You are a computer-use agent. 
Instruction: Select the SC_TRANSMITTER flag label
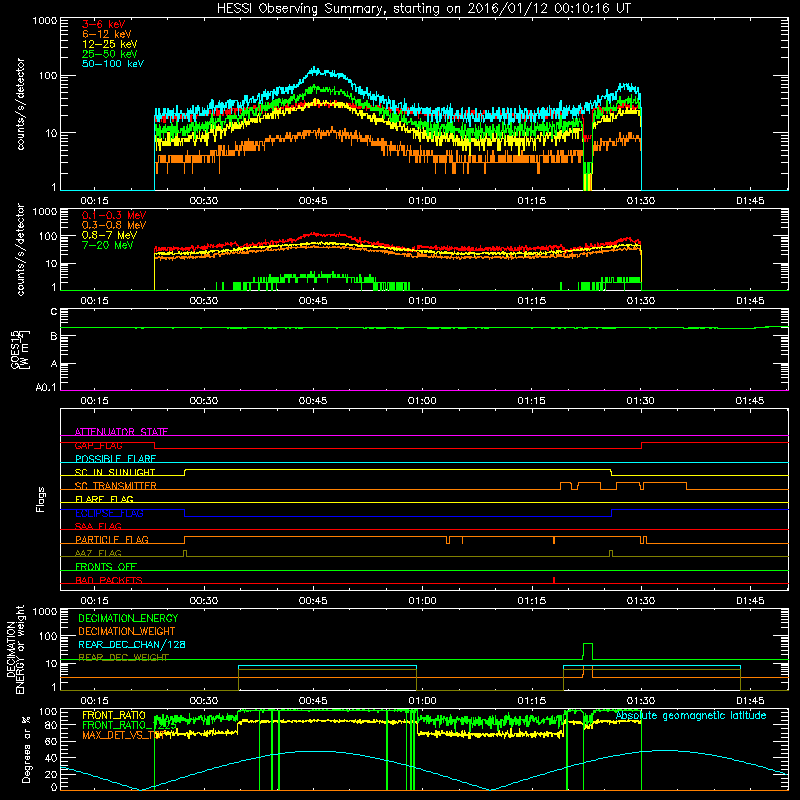[x=116, y=486]
